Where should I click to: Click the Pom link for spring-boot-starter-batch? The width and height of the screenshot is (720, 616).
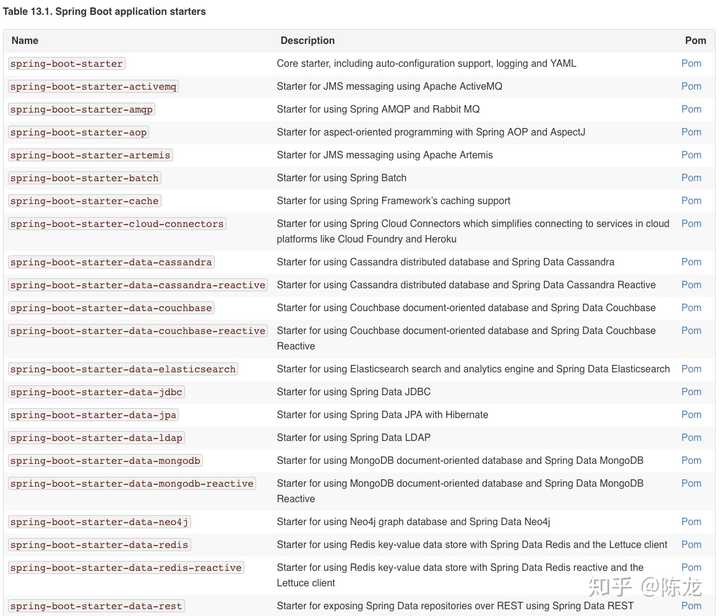(691, 178)
